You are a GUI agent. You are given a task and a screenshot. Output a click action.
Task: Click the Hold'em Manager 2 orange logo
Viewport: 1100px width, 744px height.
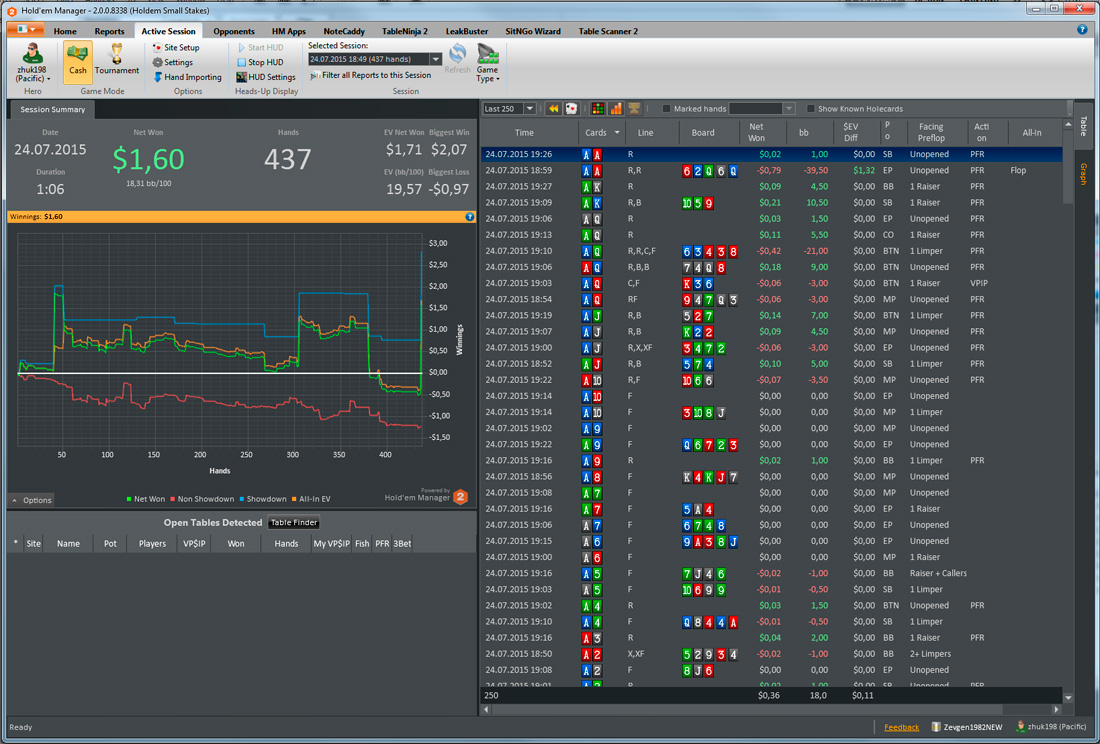(460, 497)
